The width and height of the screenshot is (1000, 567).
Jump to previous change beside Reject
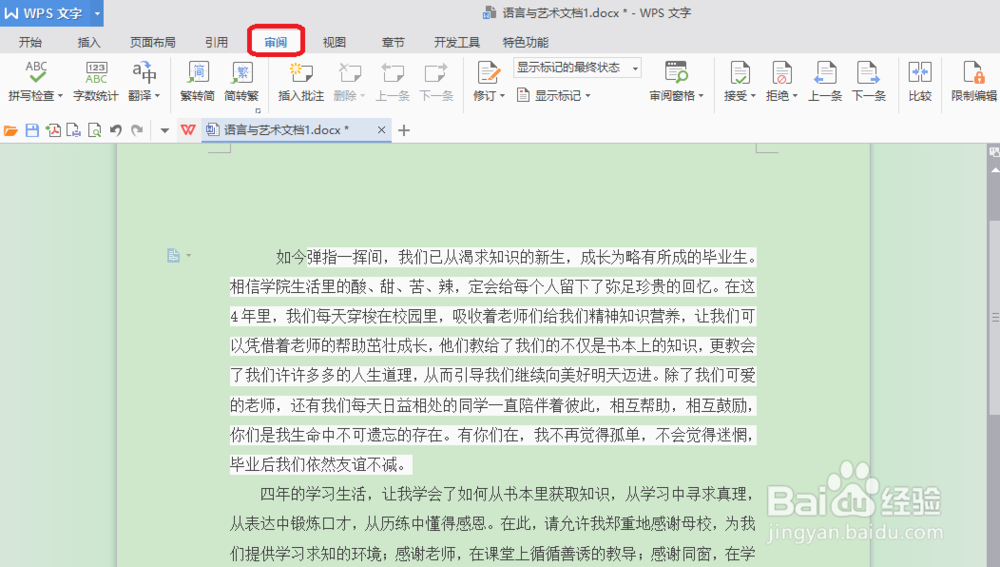pos(825,80)
